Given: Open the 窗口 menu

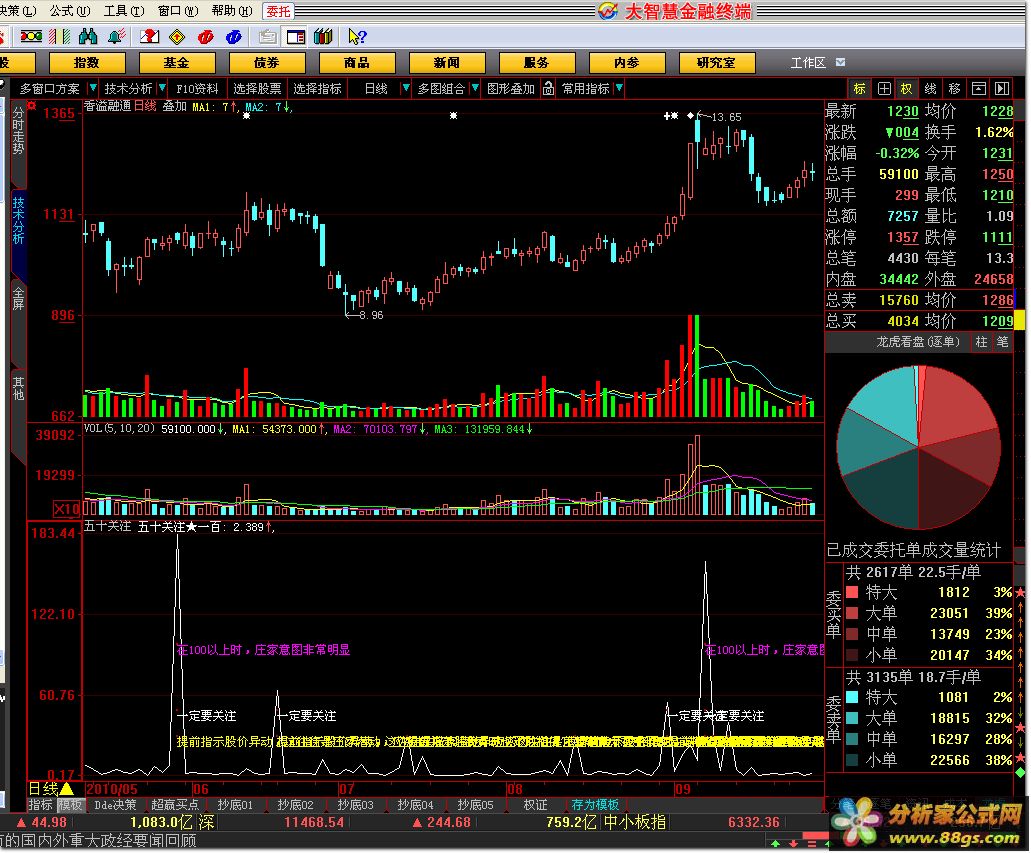Looking at the screenshot, I should coord(178,11).
